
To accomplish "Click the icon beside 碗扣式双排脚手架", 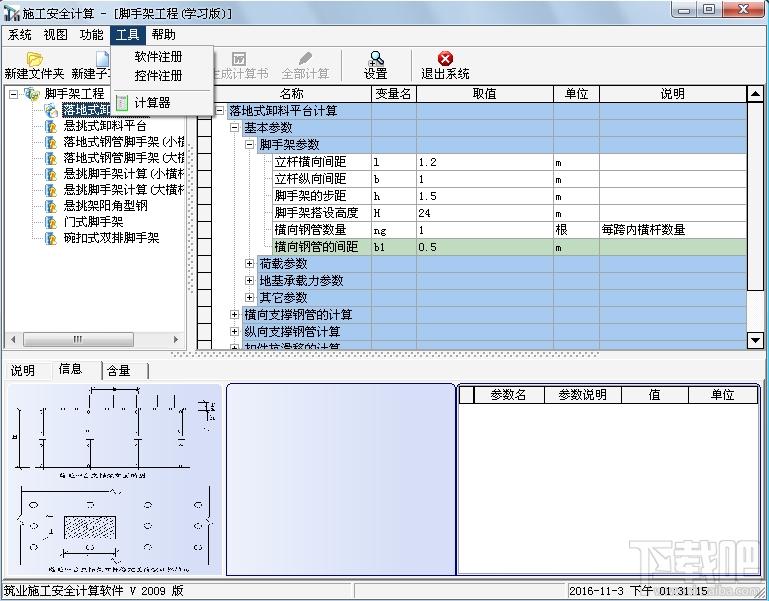I will click(52, 238).
